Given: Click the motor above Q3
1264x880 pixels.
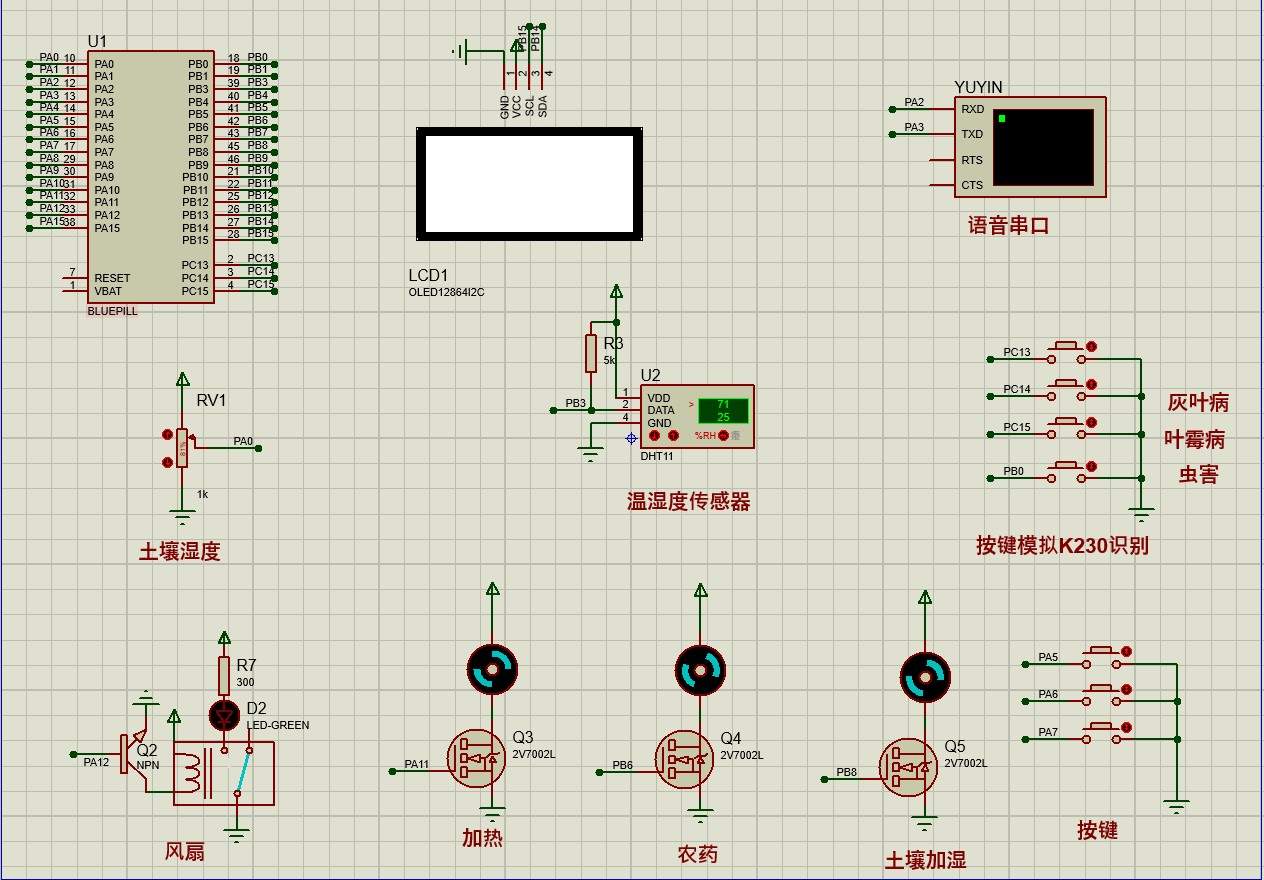Looking at the screenshot, I should pos(492,669).
